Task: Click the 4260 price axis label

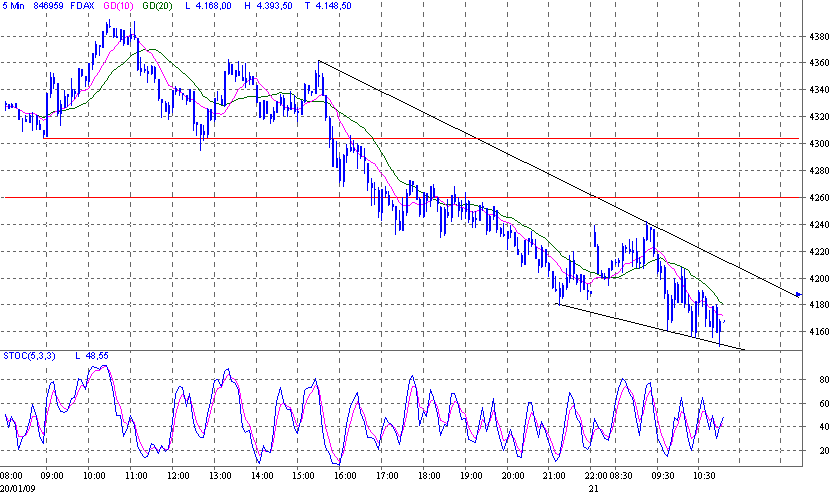Action: (x=819, y=198)
